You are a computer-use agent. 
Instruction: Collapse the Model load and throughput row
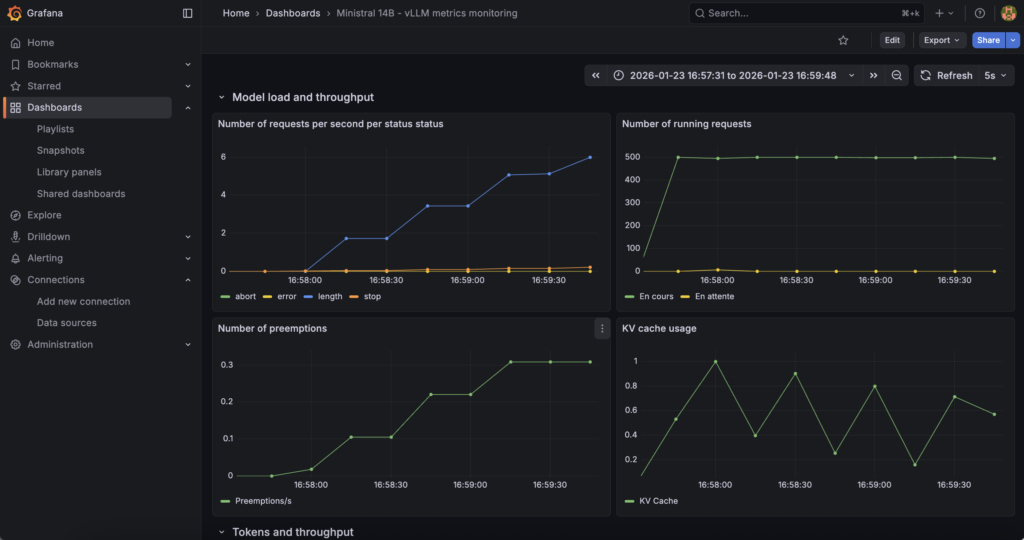pos(222,97)
